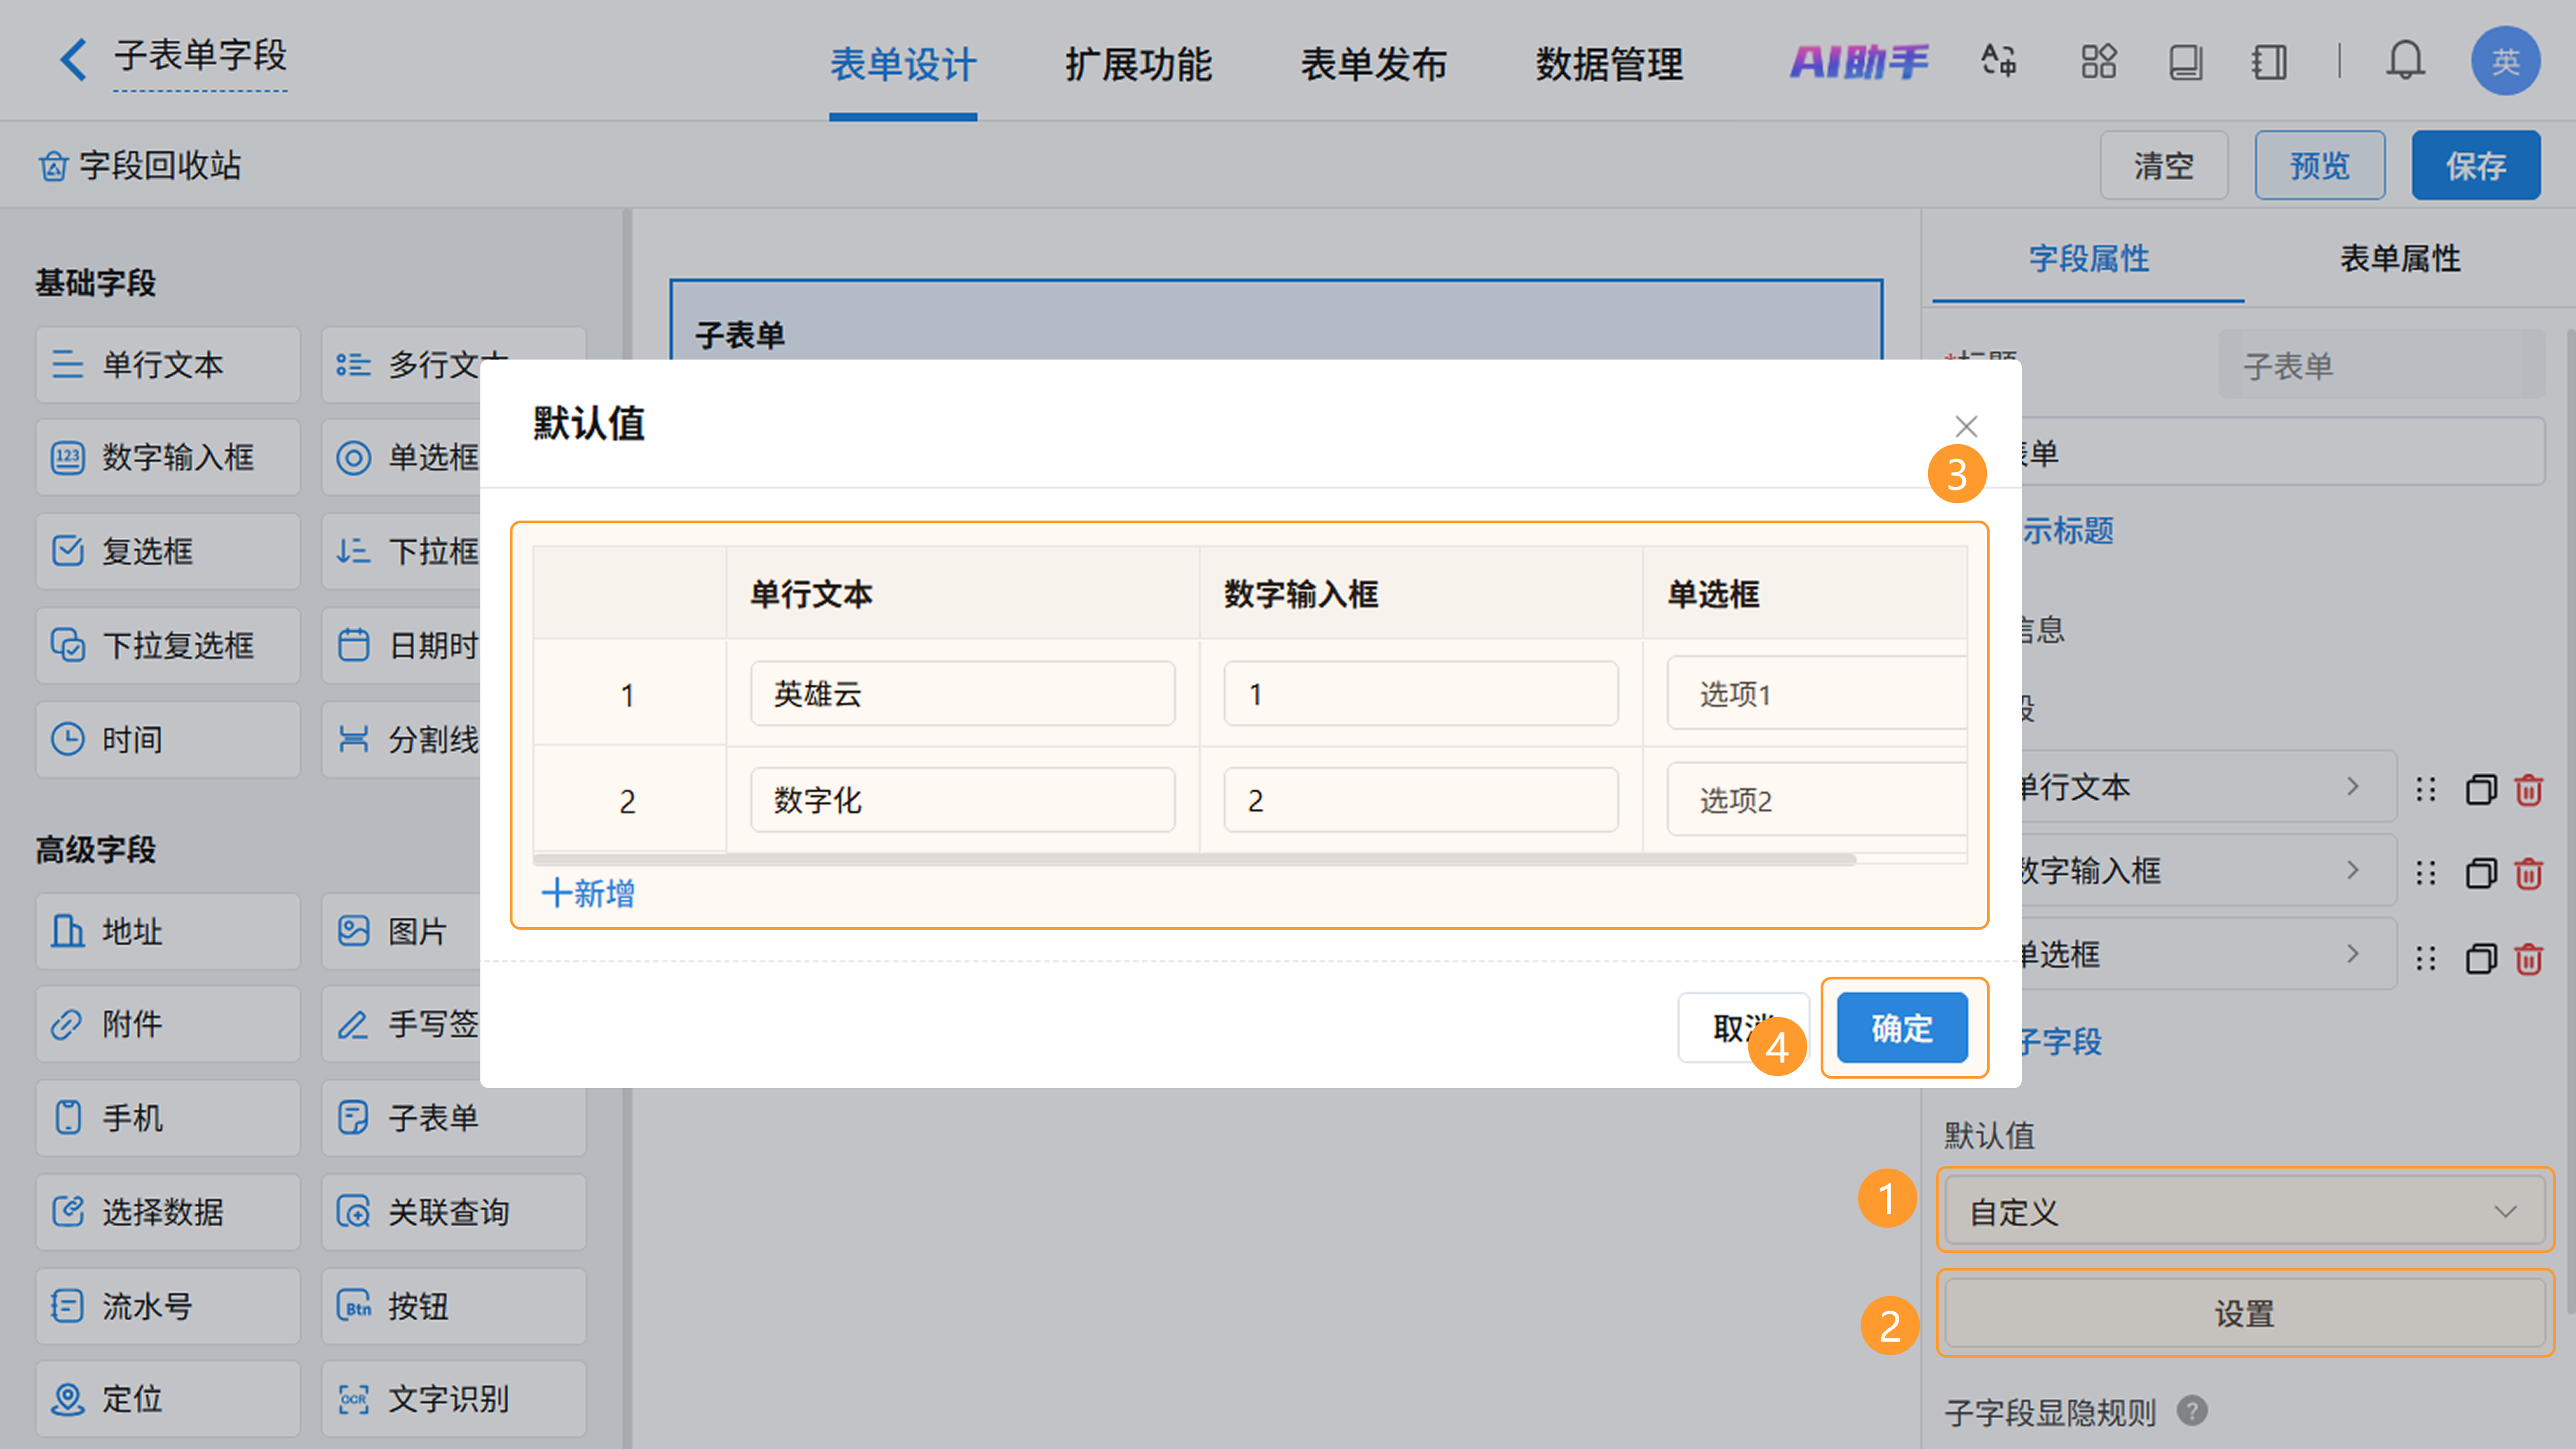Click the 设置 button under 默认值

2244,1313
